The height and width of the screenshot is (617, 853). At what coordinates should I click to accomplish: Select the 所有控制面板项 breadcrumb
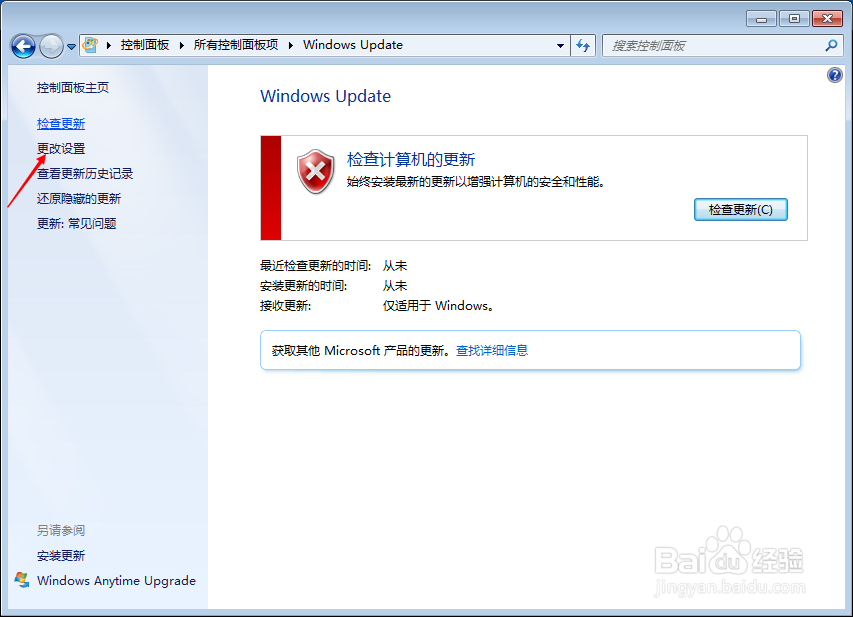coord(236,45)
